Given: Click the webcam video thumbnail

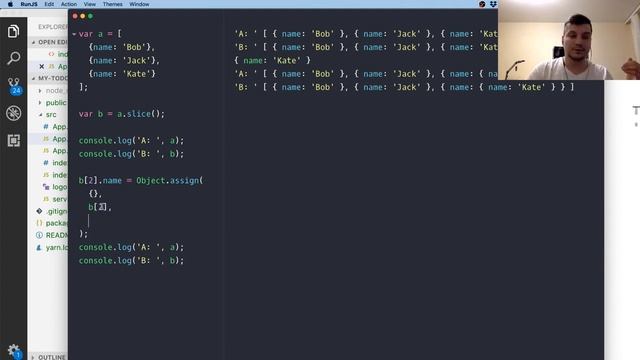Looking at the screenshot, I should [569, 40].
